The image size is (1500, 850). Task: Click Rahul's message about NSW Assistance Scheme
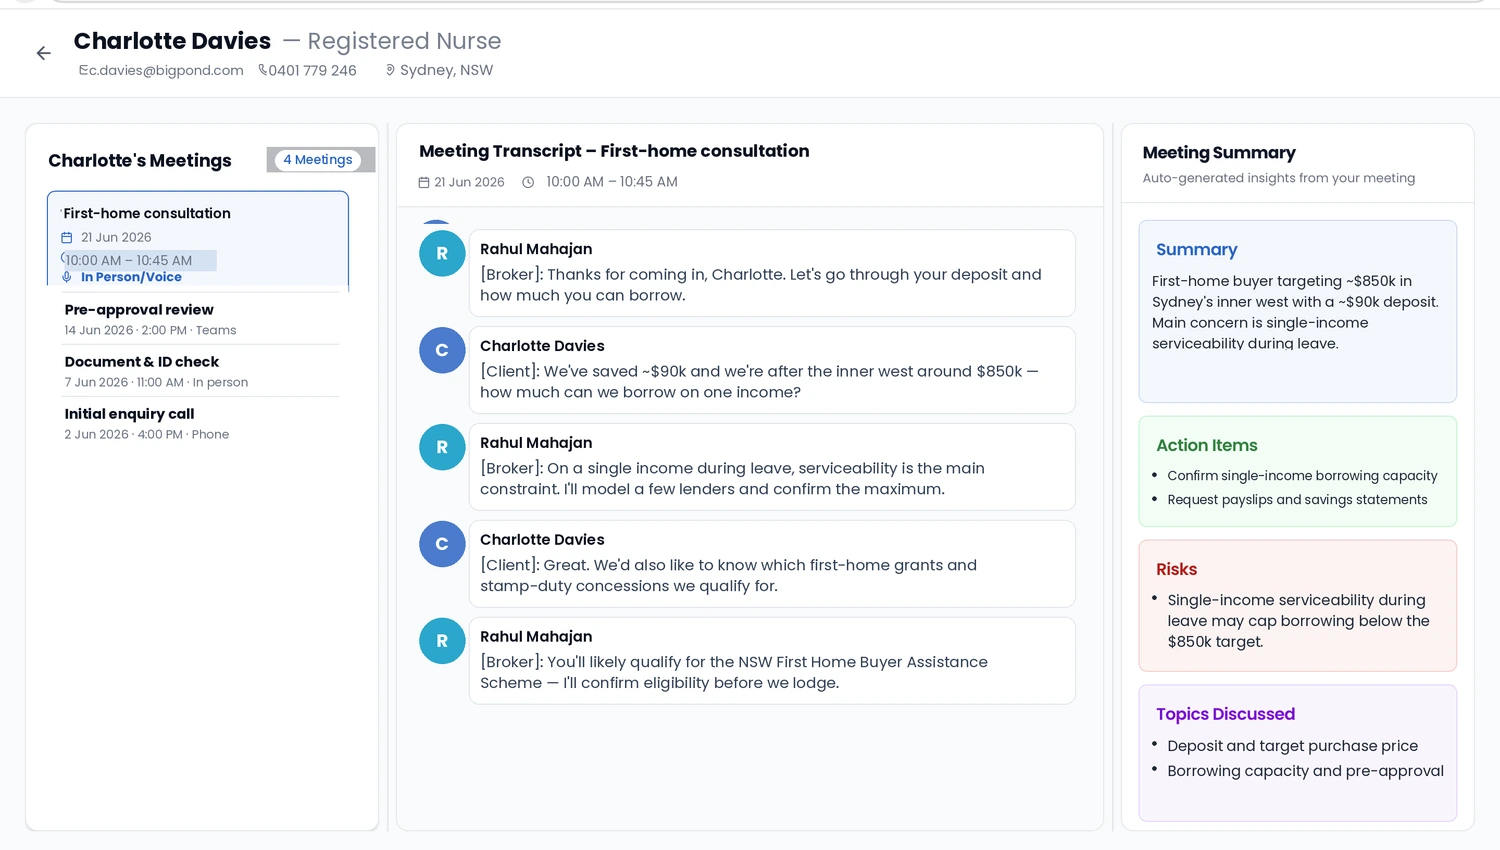[x=772, y=661]
